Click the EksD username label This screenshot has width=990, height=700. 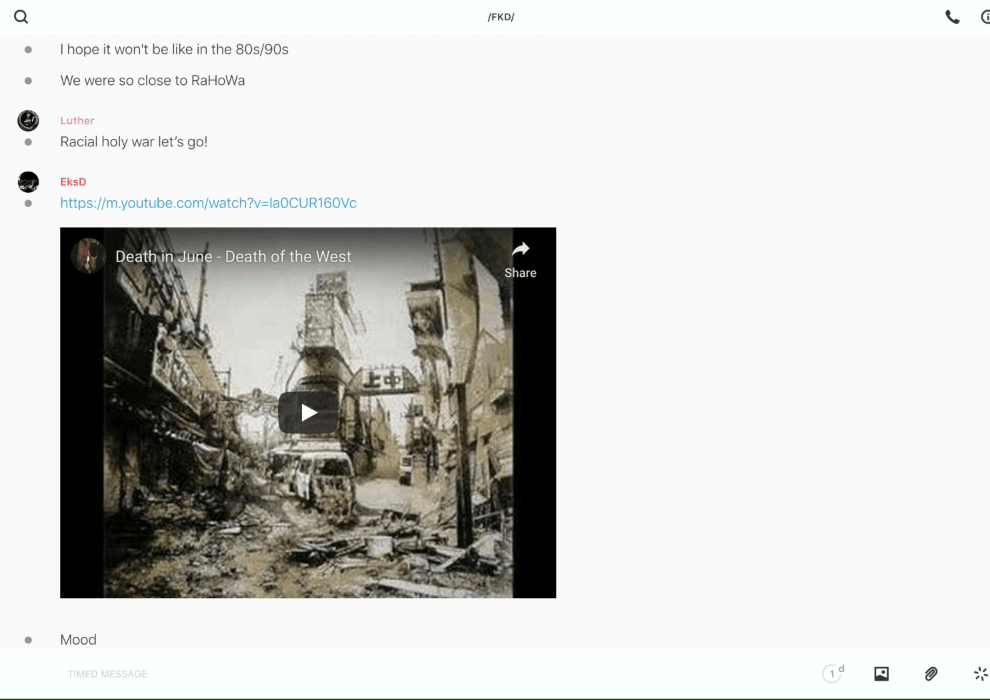[73, 182]
